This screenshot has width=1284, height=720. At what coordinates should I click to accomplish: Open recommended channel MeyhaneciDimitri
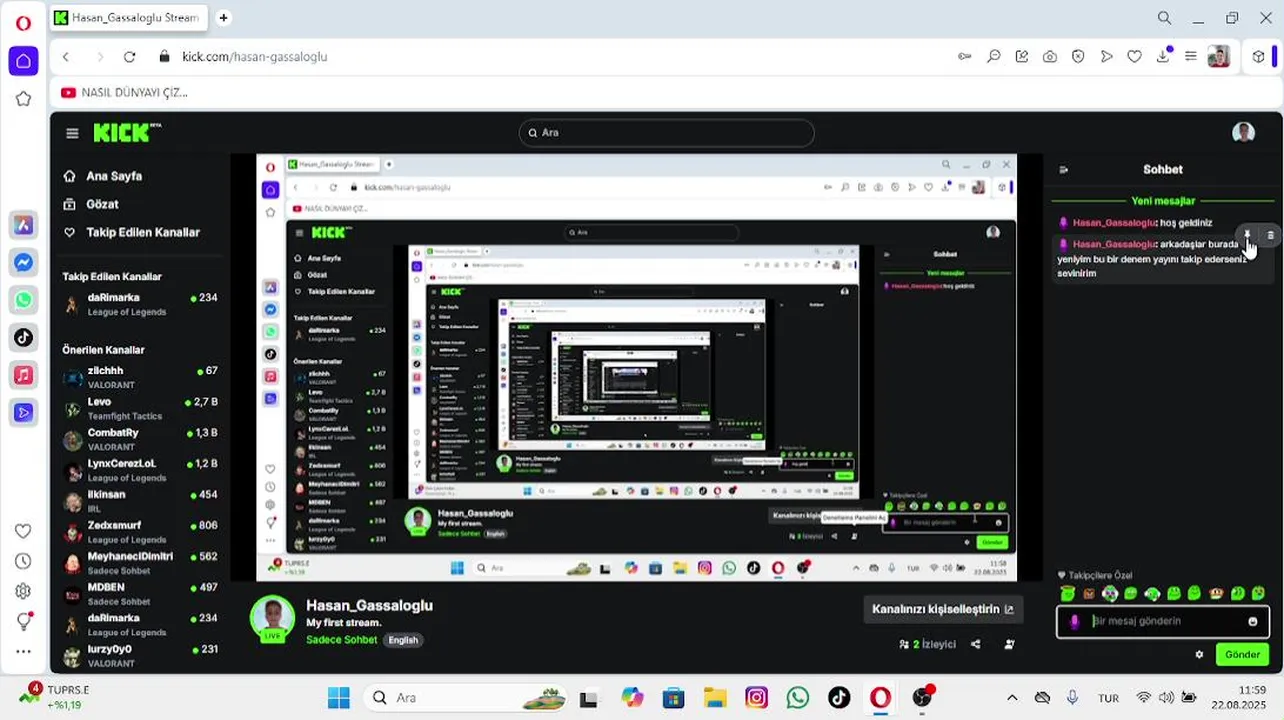coord(140,563)
